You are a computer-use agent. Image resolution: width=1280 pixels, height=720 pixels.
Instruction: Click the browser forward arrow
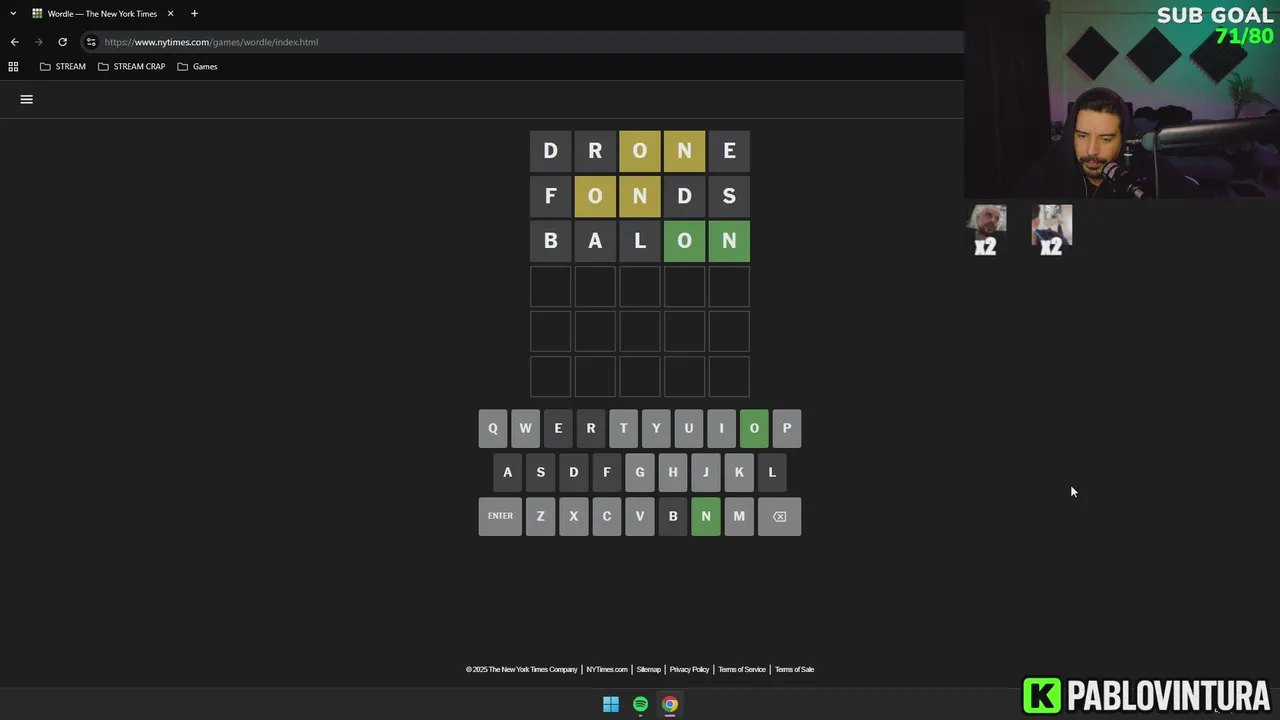[x=38, y=42]
